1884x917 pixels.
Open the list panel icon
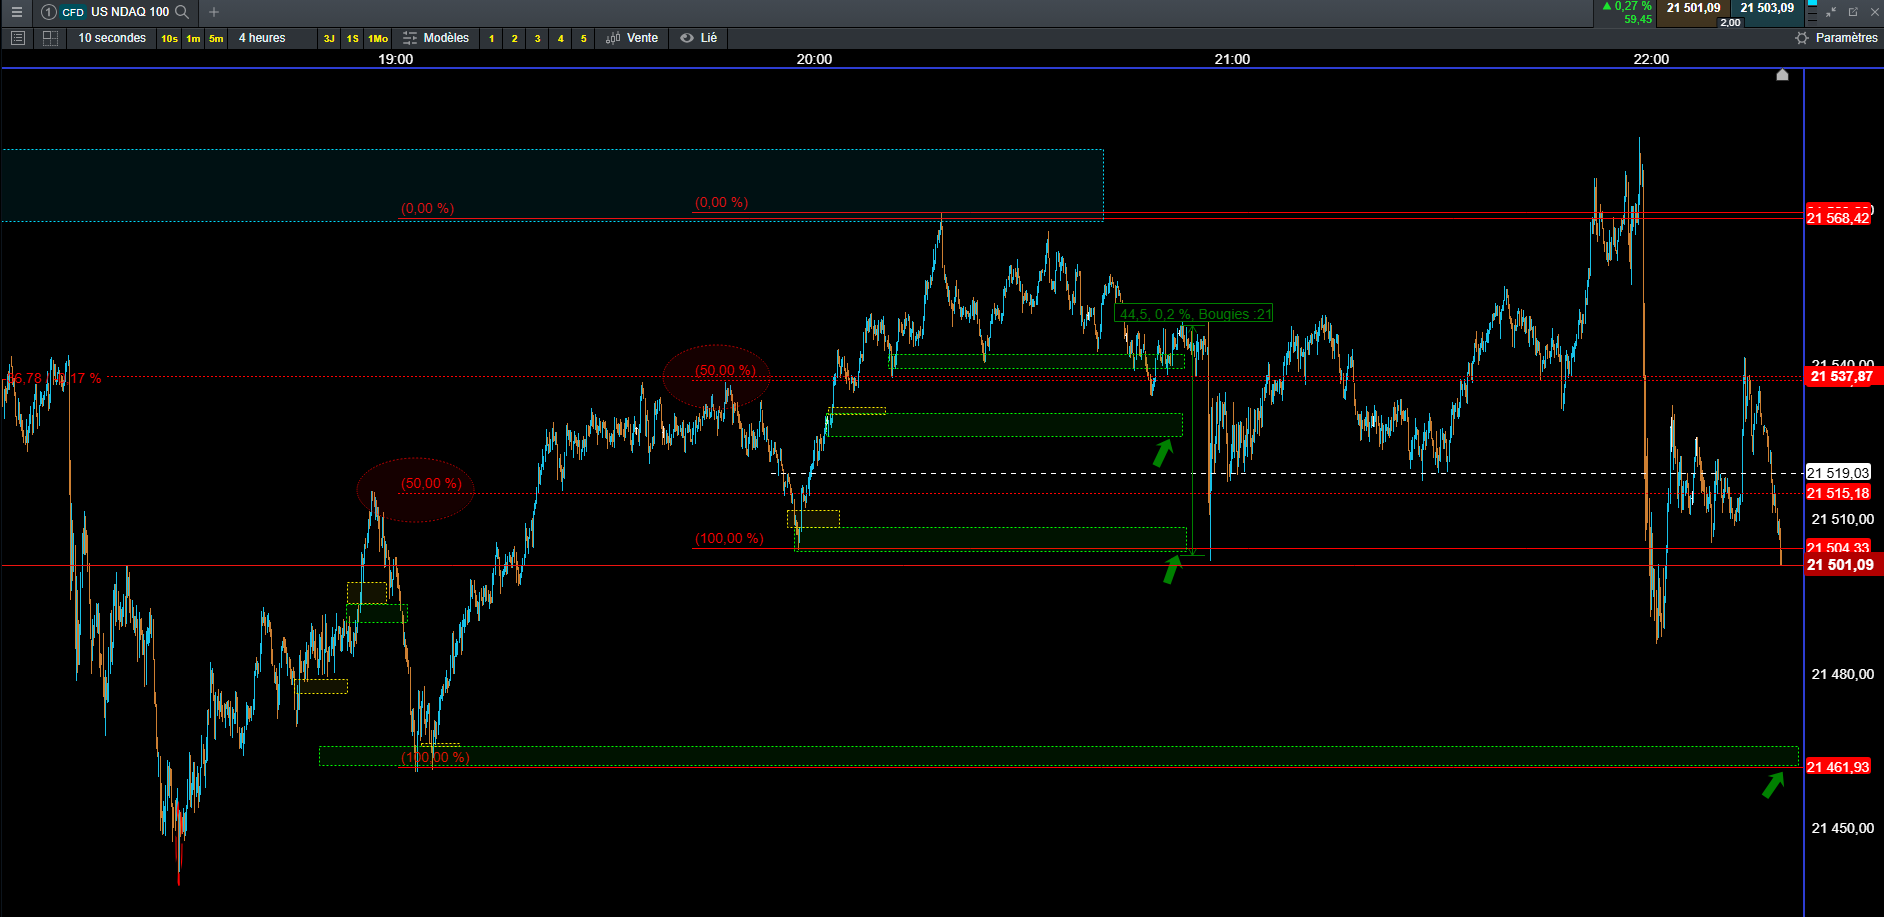[x=17, y=38]
